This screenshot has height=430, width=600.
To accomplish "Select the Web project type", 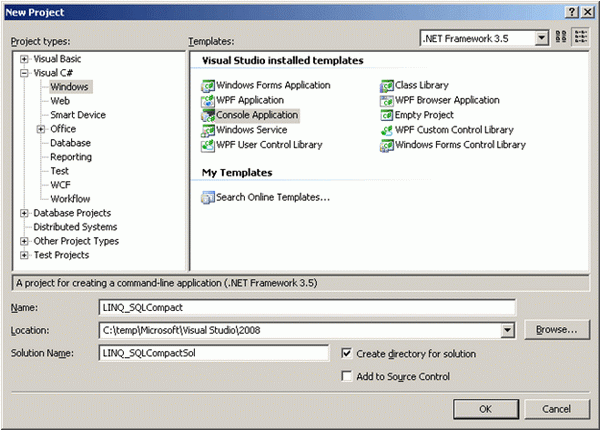I will coord(60,101).
